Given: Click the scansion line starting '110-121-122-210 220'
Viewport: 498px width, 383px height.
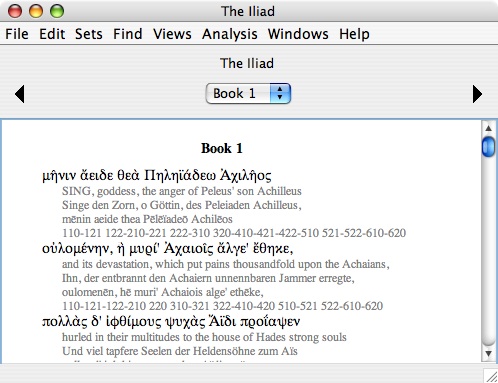Looking at the screenshot, I should click(222, 306).
